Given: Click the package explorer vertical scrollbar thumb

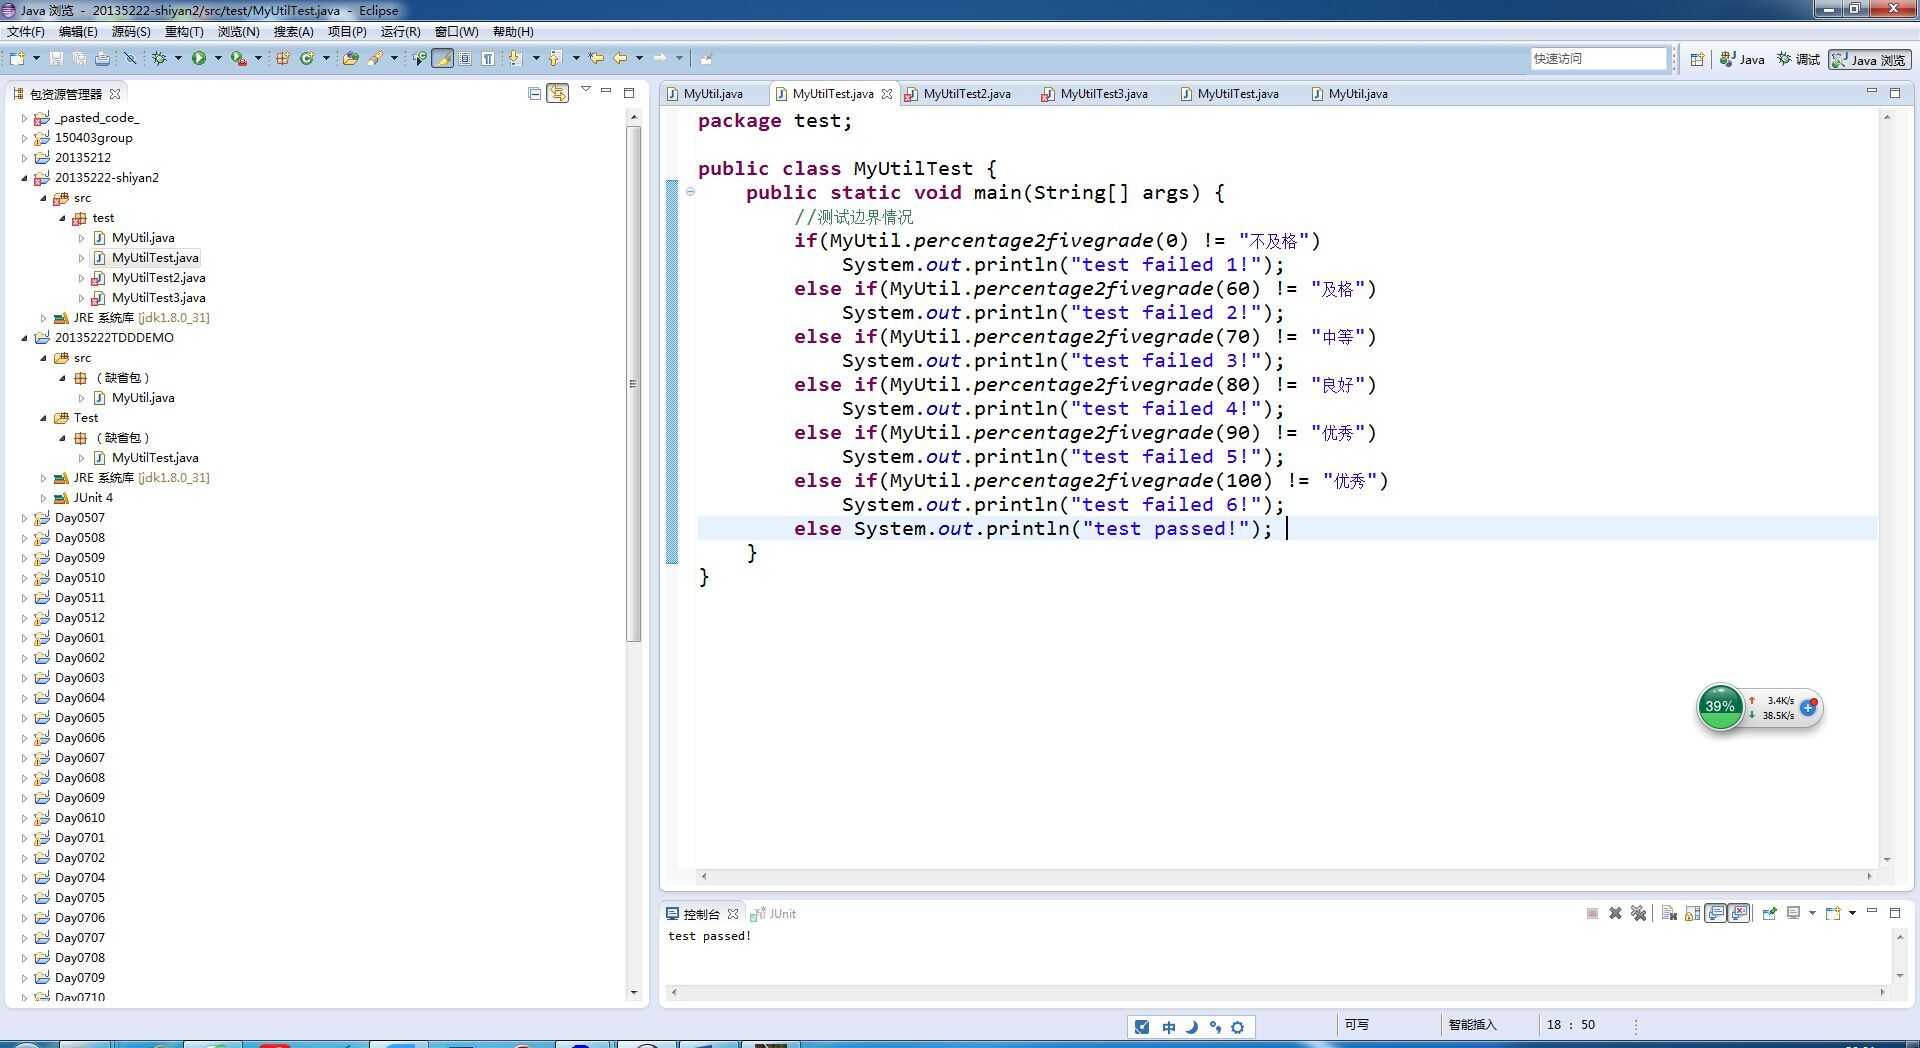Looking at the screenshot, I should click(633, 384).
